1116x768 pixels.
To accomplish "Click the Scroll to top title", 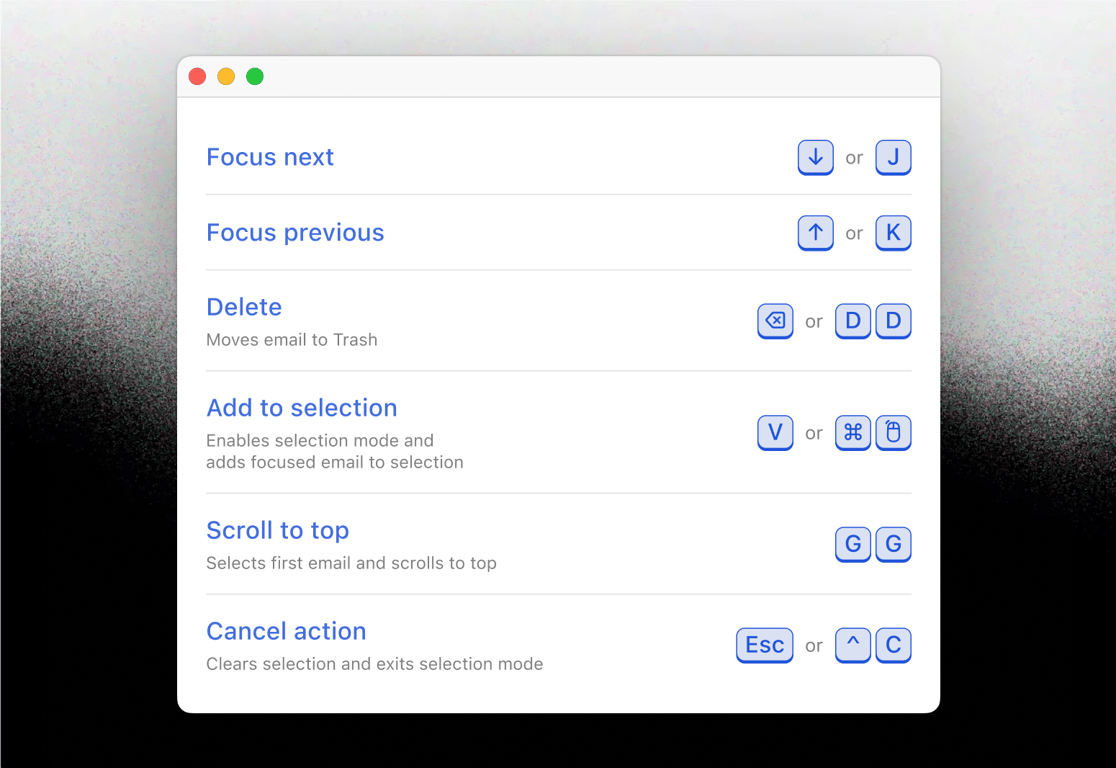I will pyautogui.click(x=277, y=531).
